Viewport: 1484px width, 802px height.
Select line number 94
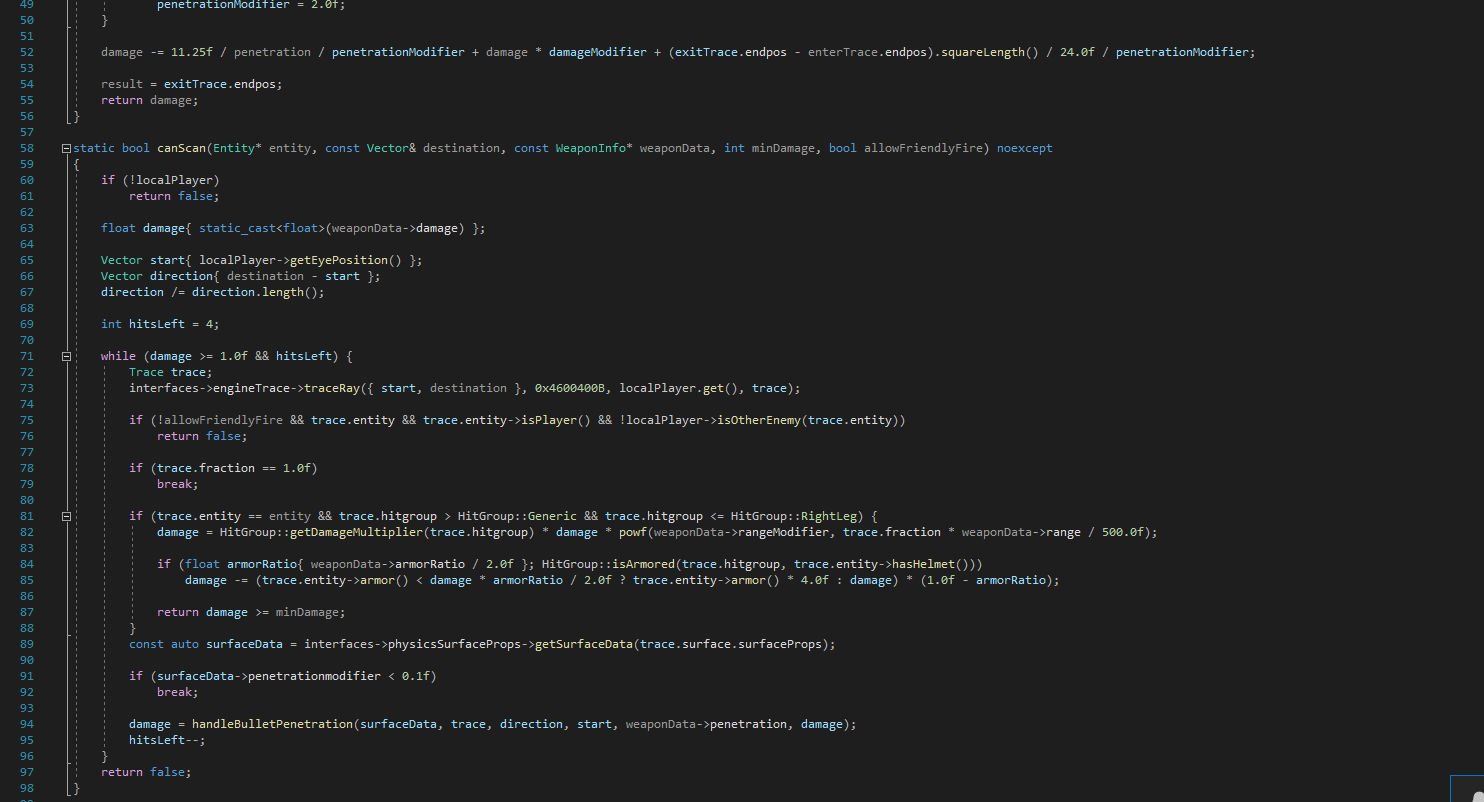click(x=26, y=723)
